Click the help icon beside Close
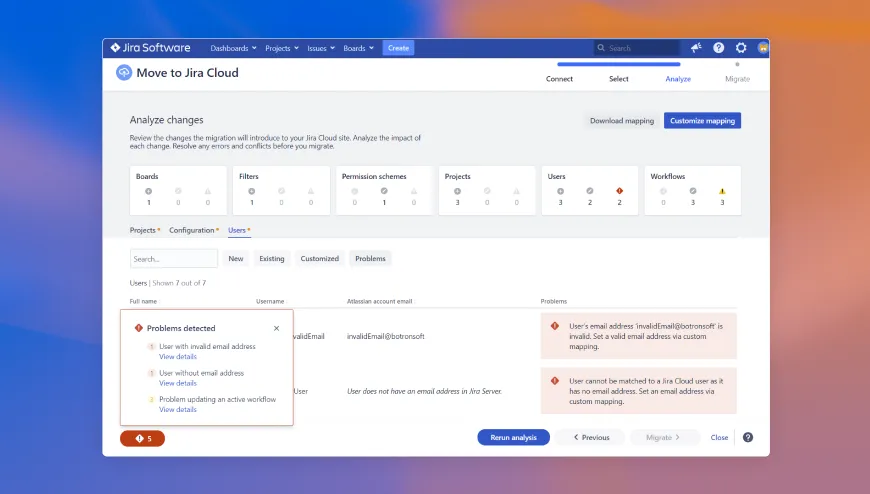Screen dimensions: 870x494 748,437
